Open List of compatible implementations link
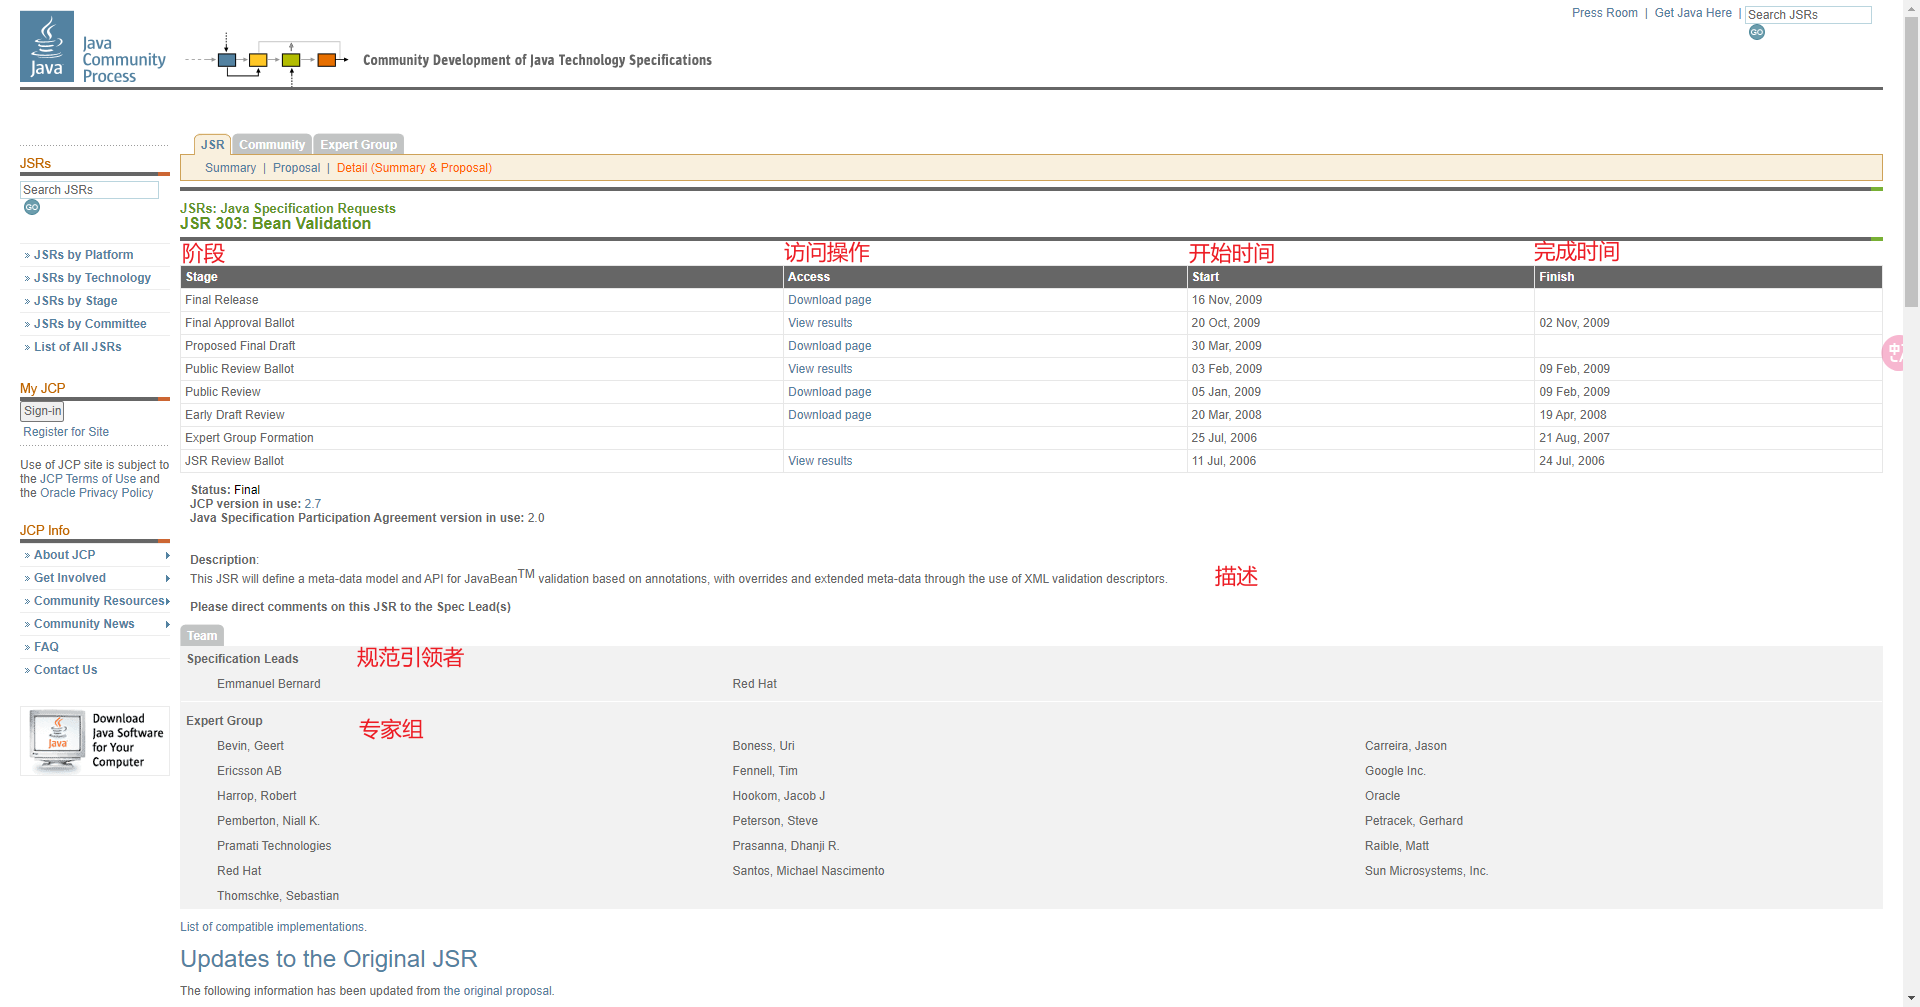The height and width of the screenshot is (1007, 1920). coord(273,927)
